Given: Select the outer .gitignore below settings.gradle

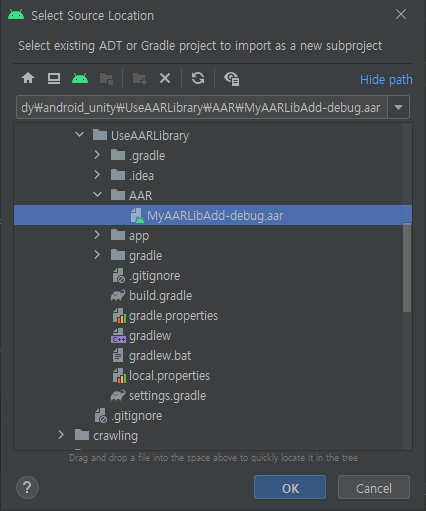Looking at the screenshot, I should coord(136,416).
